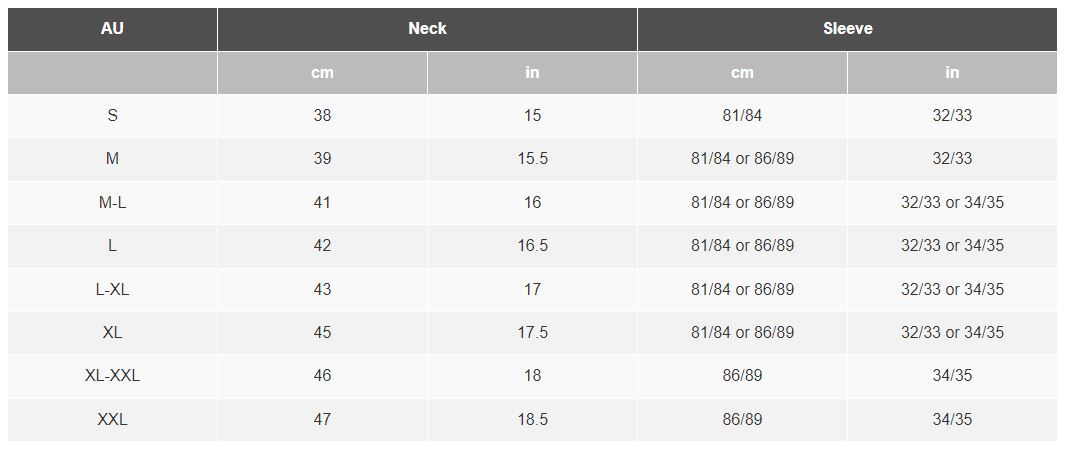Select the Neck in subheader

tap(533, 73)
